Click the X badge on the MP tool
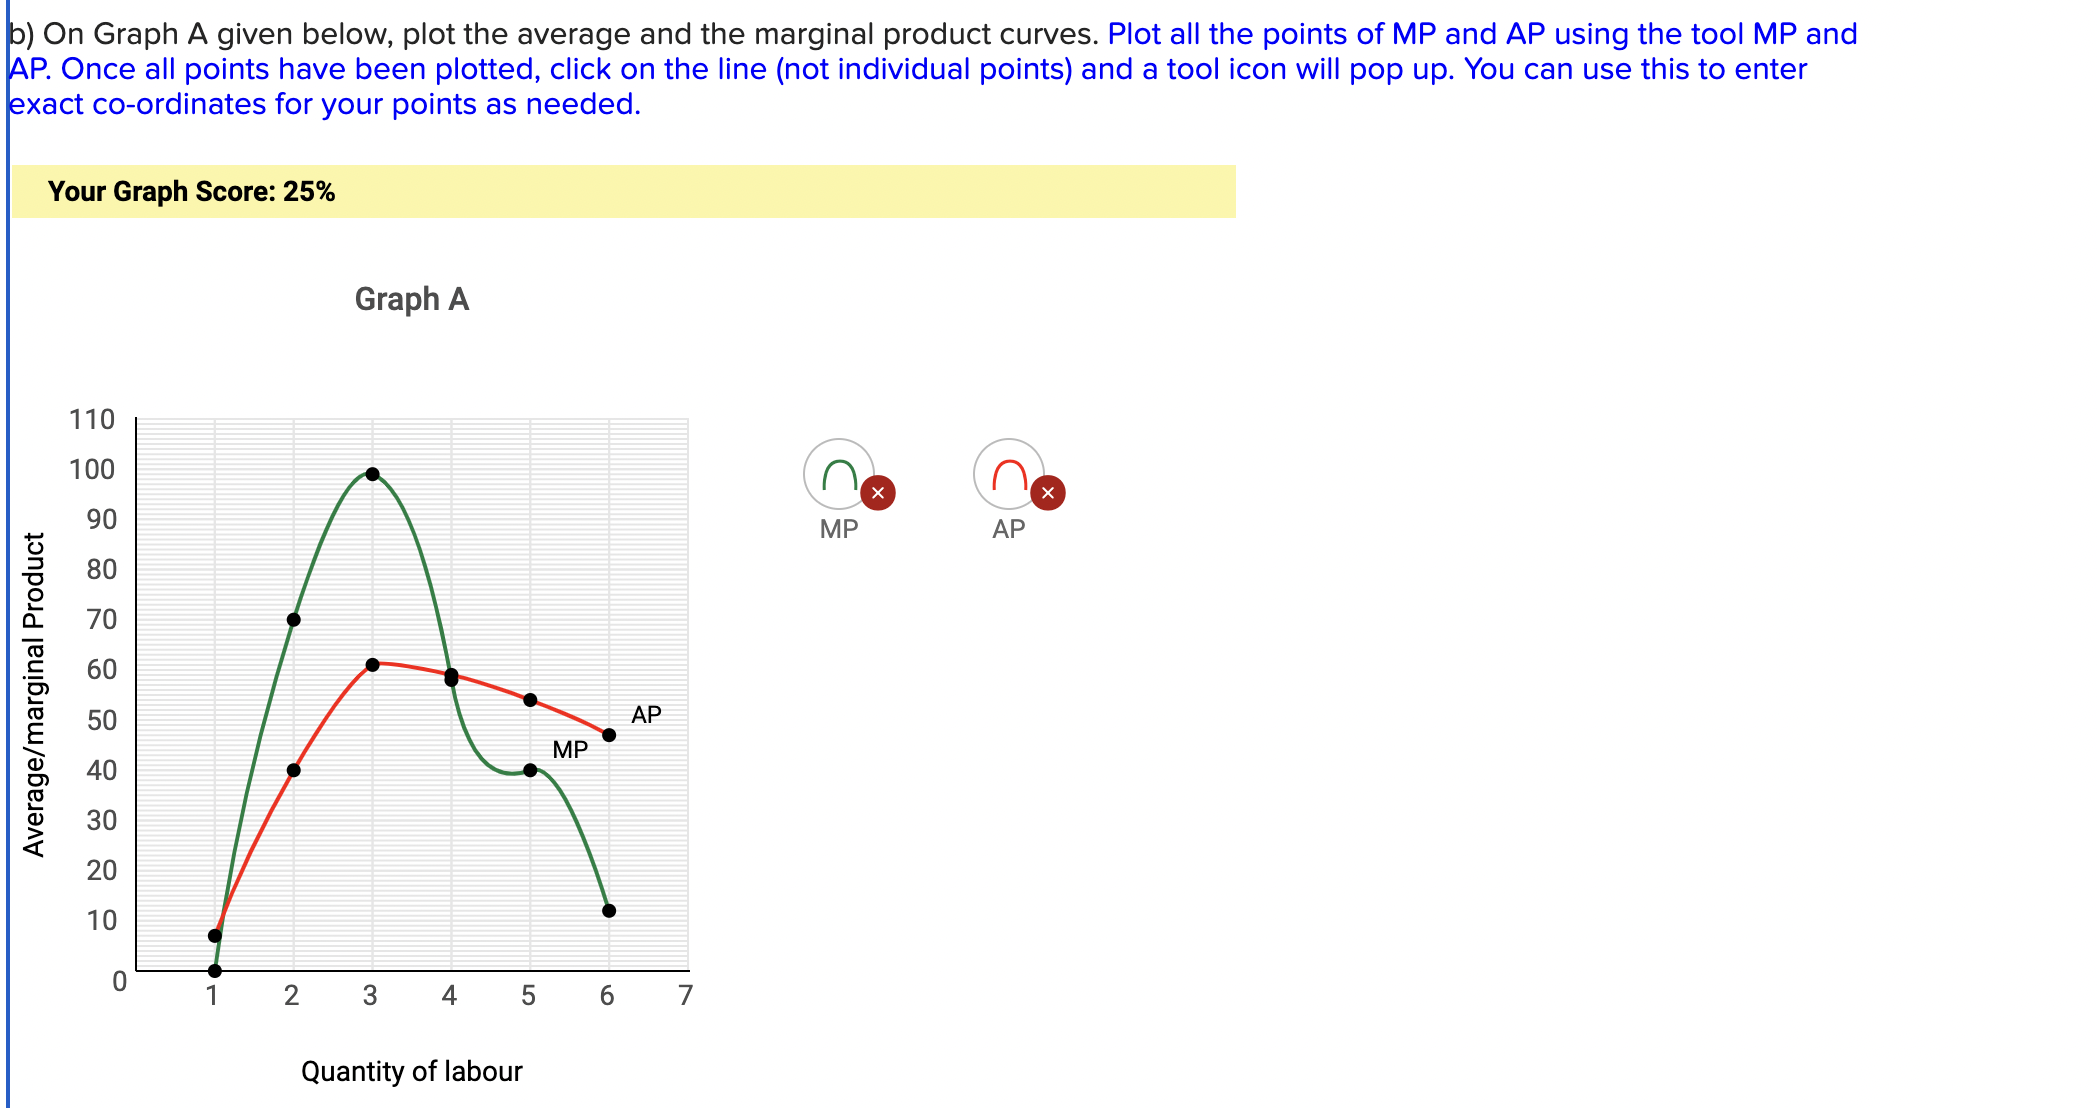 [x=876, y=492]
